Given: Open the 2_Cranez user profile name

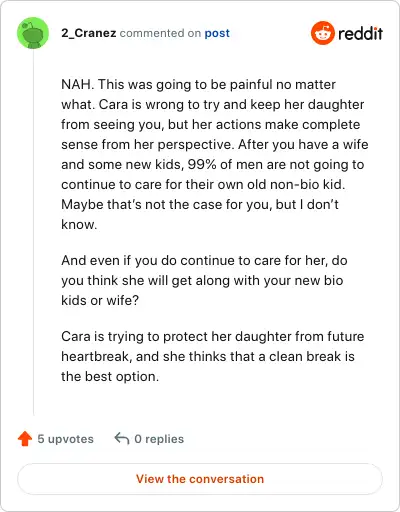Looking at the screenshot, I should click(x=89, y=33).
